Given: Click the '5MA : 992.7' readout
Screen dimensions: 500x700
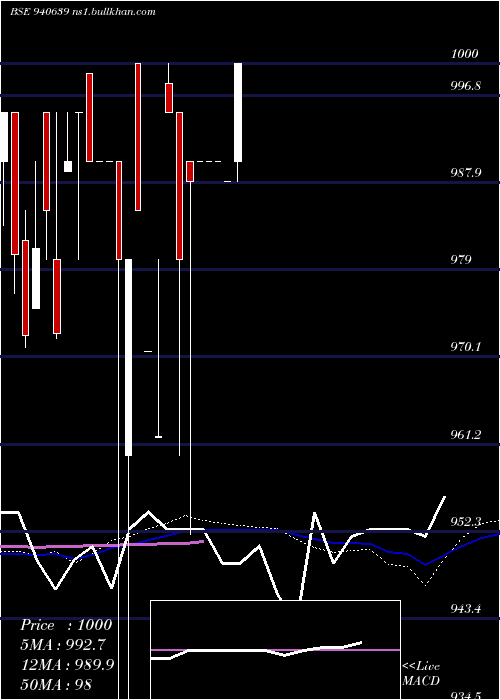Looking at the screenshot, I should coord(63,645).
